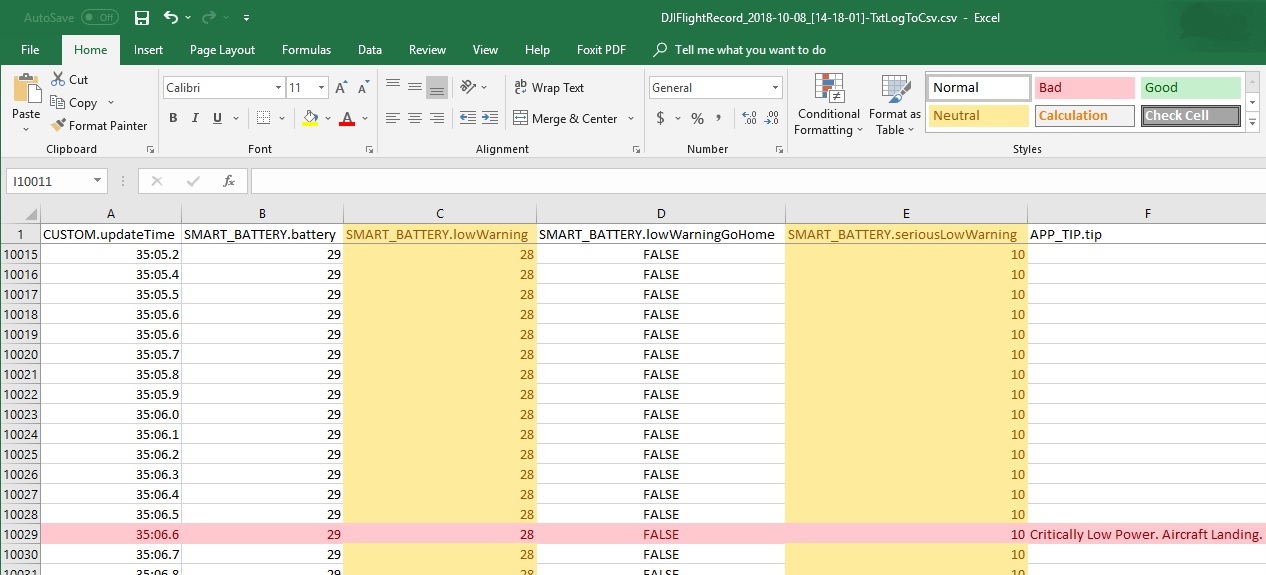Open Conditional Formatting menu
Viewport: 1266px width, 575px height.
pyautogui.click(x=828, y=105)
